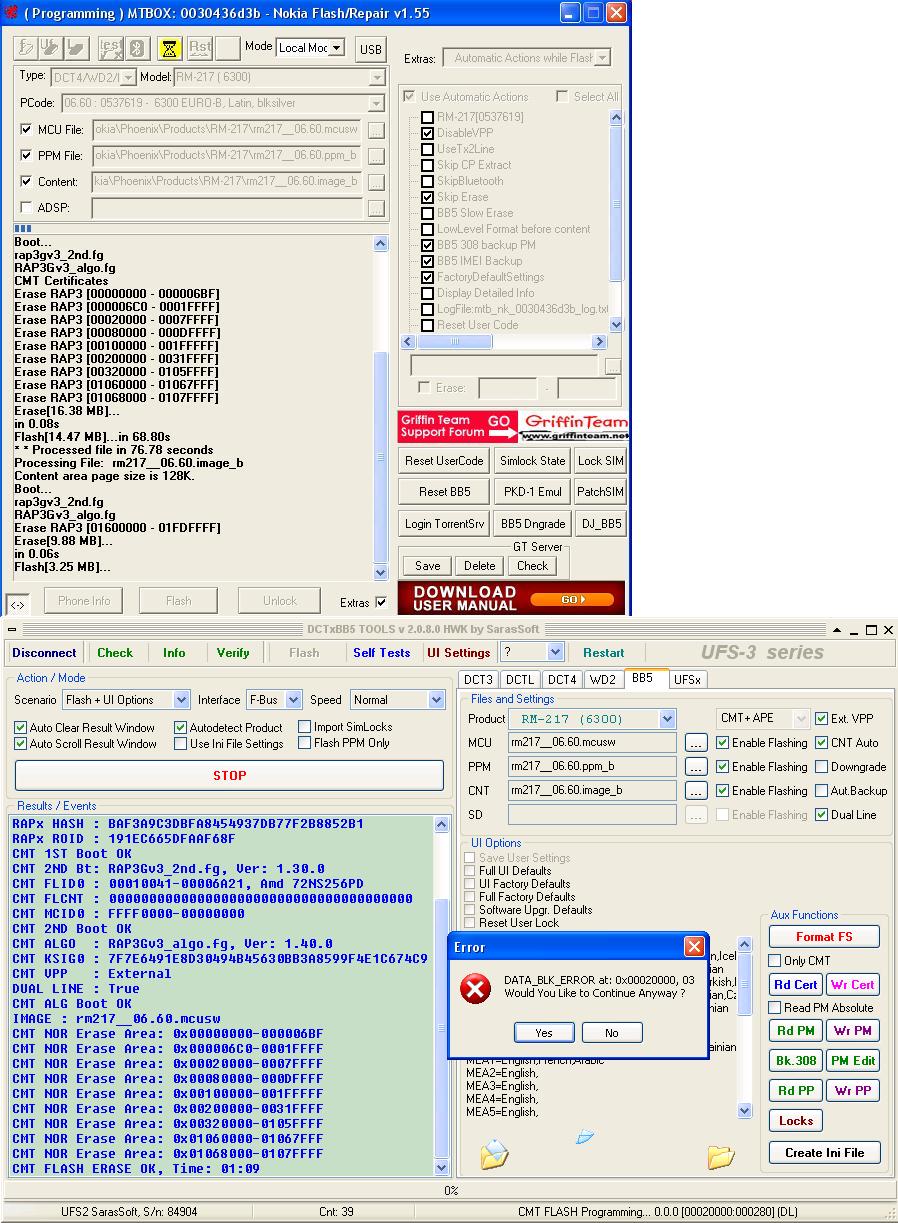This screenshot has height=1223, width=898.
Task: Switch to the DCTL tab
Action: [520, 679]
